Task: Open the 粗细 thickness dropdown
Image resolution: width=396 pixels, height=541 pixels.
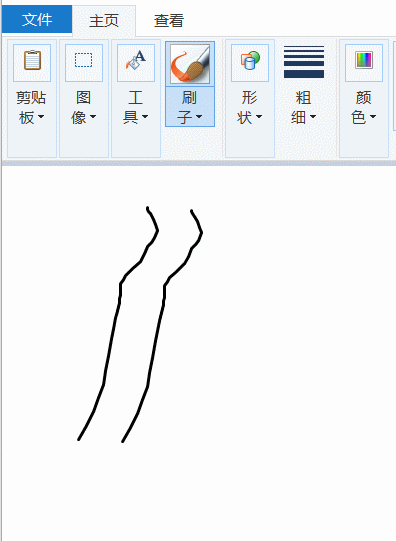Action: (x=304, y=107)
